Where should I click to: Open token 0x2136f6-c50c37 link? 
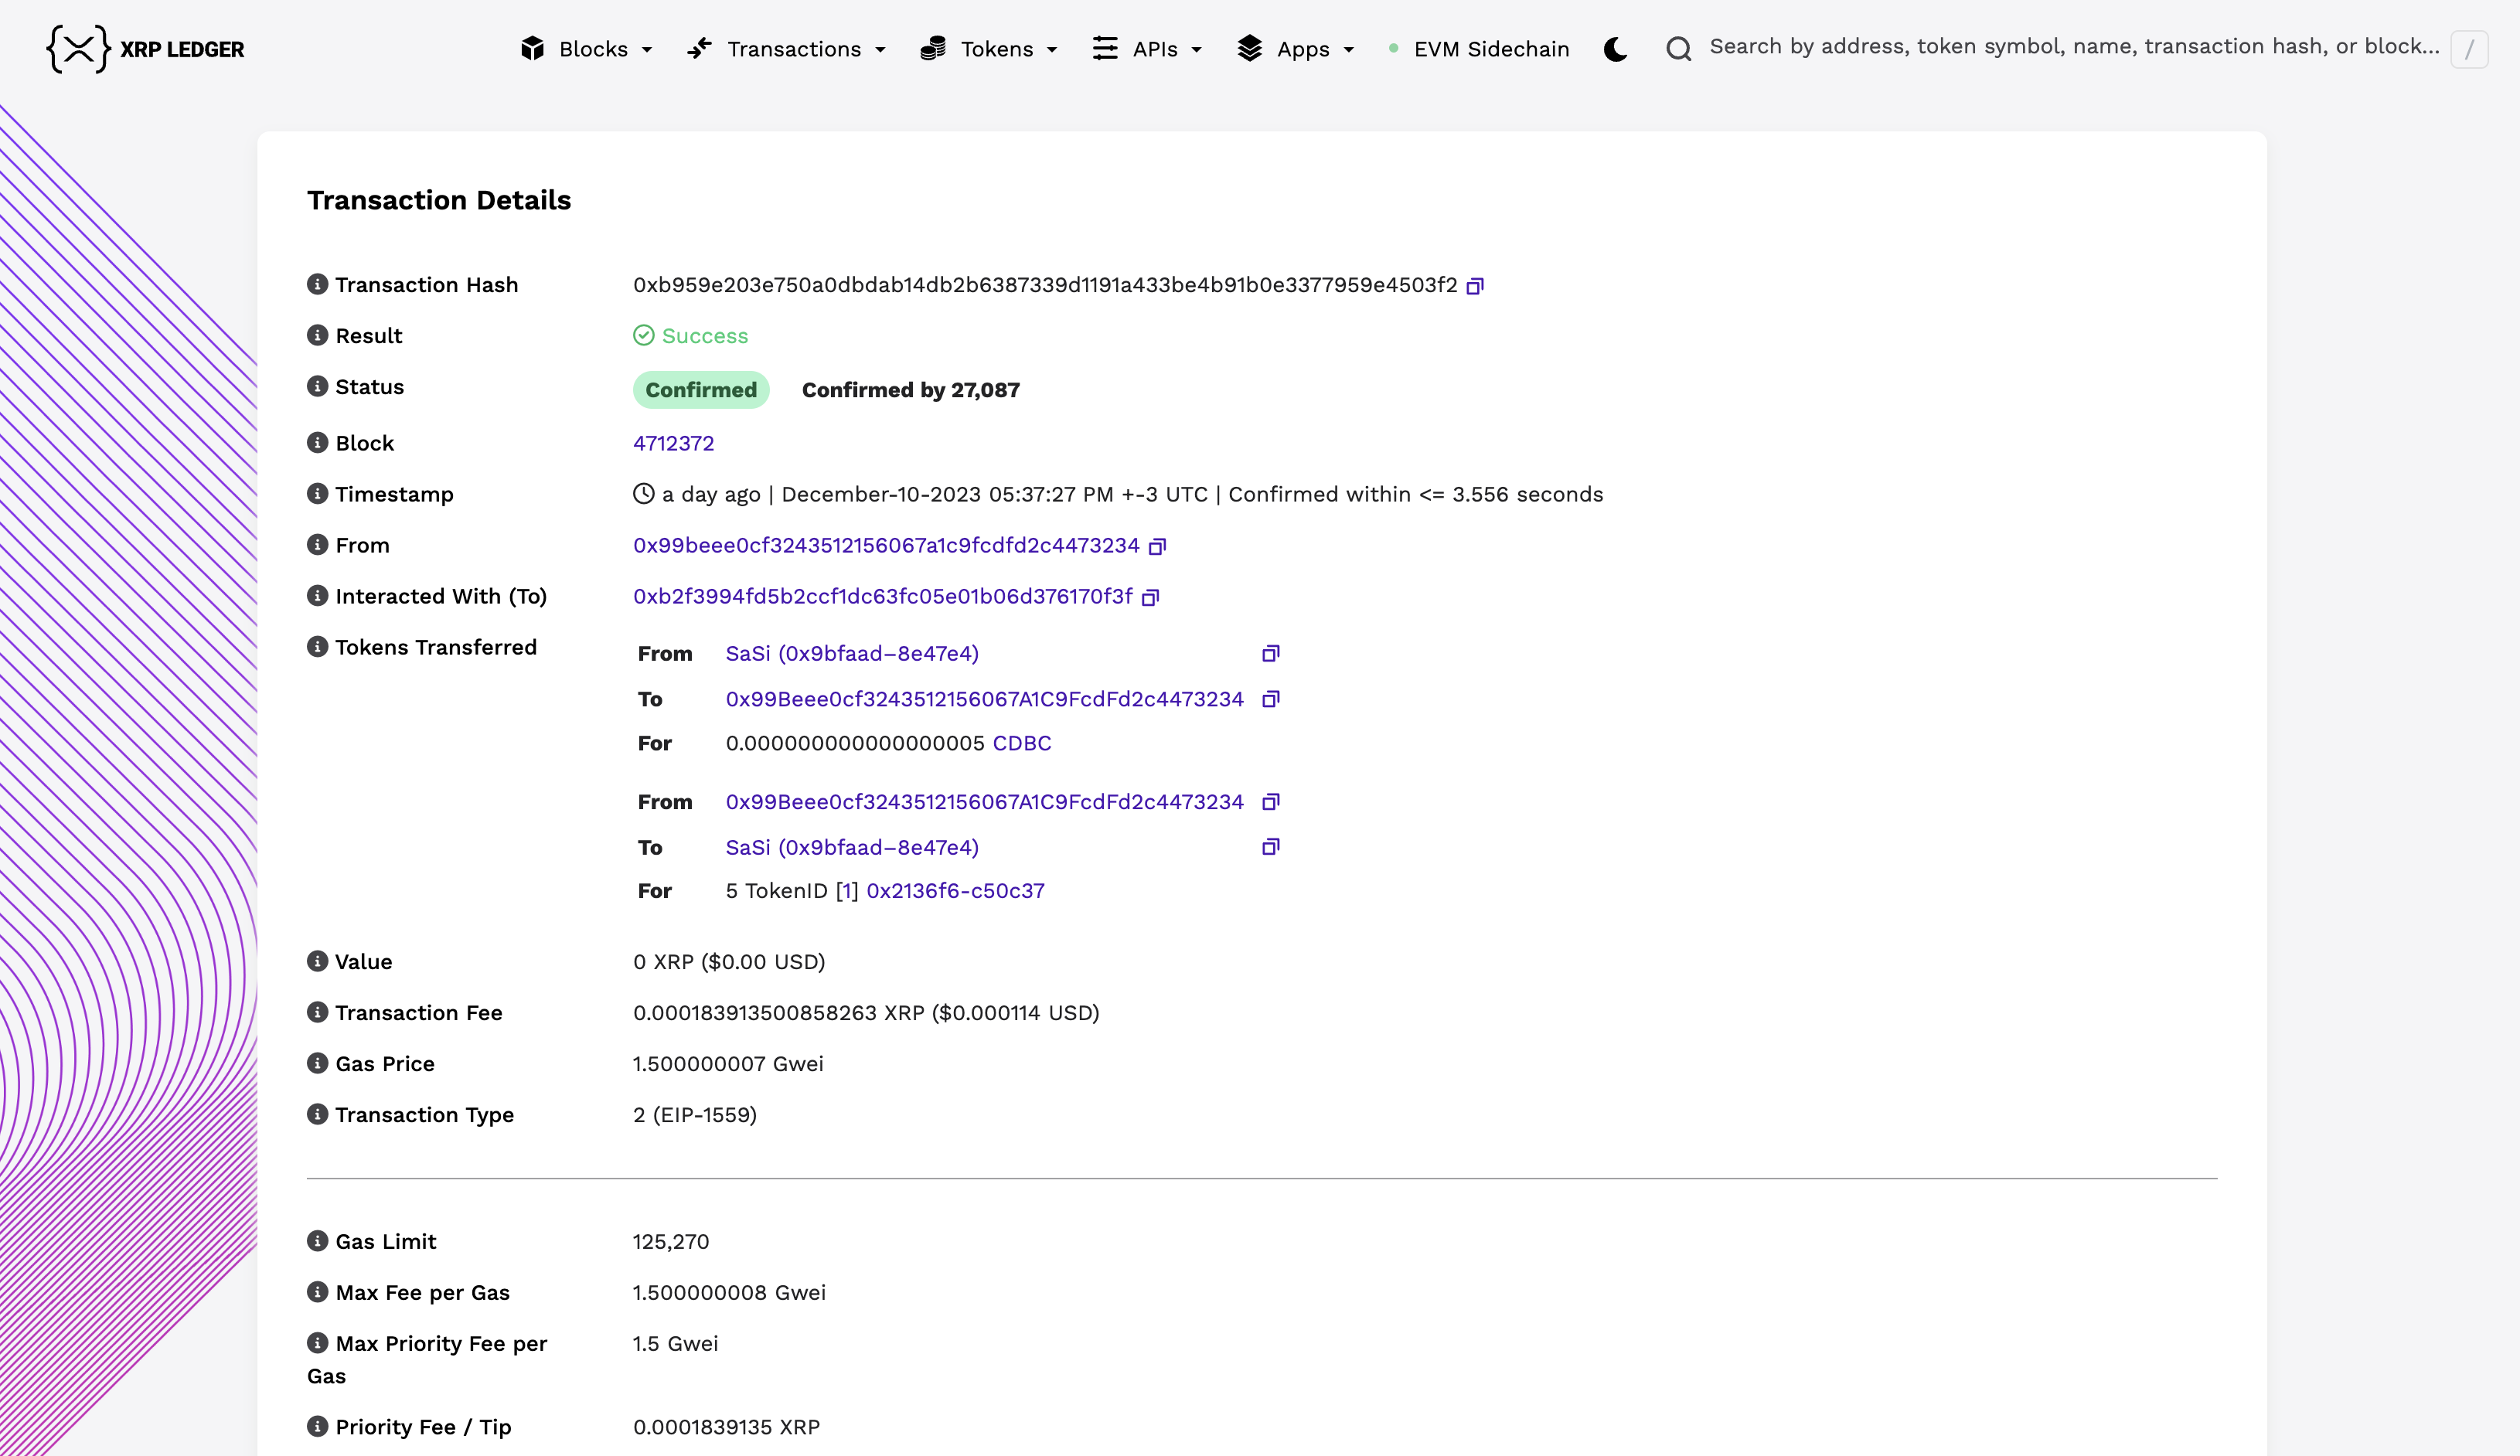[955, 891]
